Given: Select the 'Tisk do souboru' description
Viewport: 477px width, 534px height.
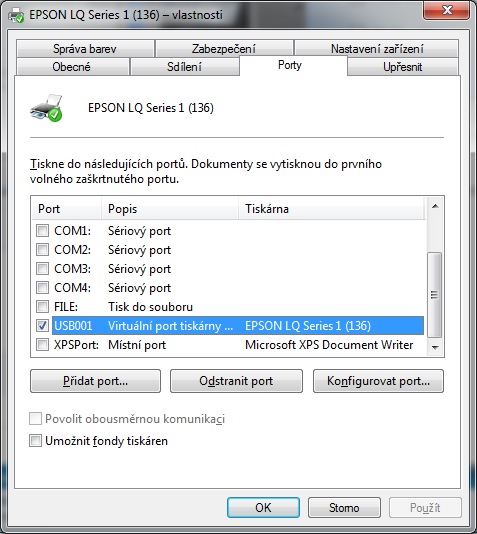Looking at the screenshot, I should click(150, 307).
